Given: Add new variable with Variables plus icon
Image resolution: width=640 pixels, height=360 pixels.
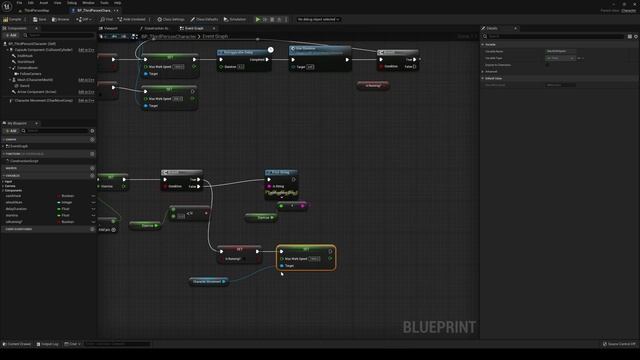Looking at the screenshot, I should 92,176.
